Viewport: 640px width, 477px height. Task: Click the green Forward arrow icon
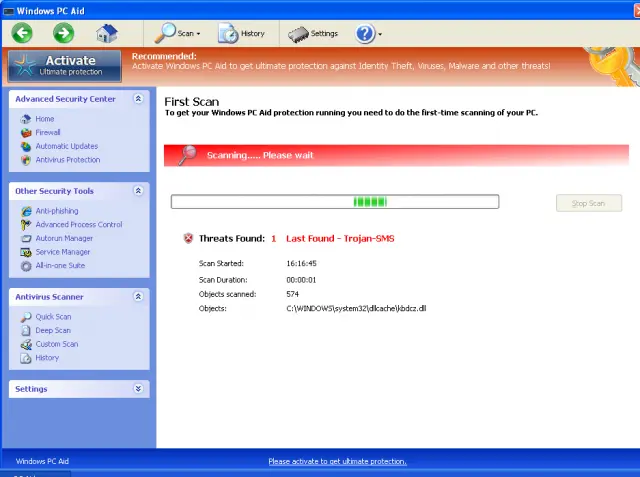[x=64, y=33]
